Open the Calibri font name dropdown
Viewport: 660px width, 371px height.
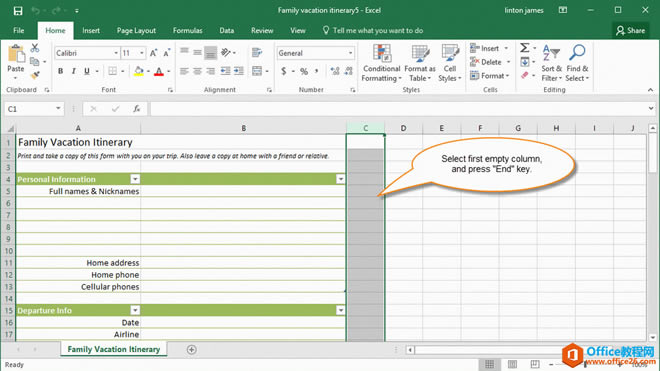(x=116, y=53)
